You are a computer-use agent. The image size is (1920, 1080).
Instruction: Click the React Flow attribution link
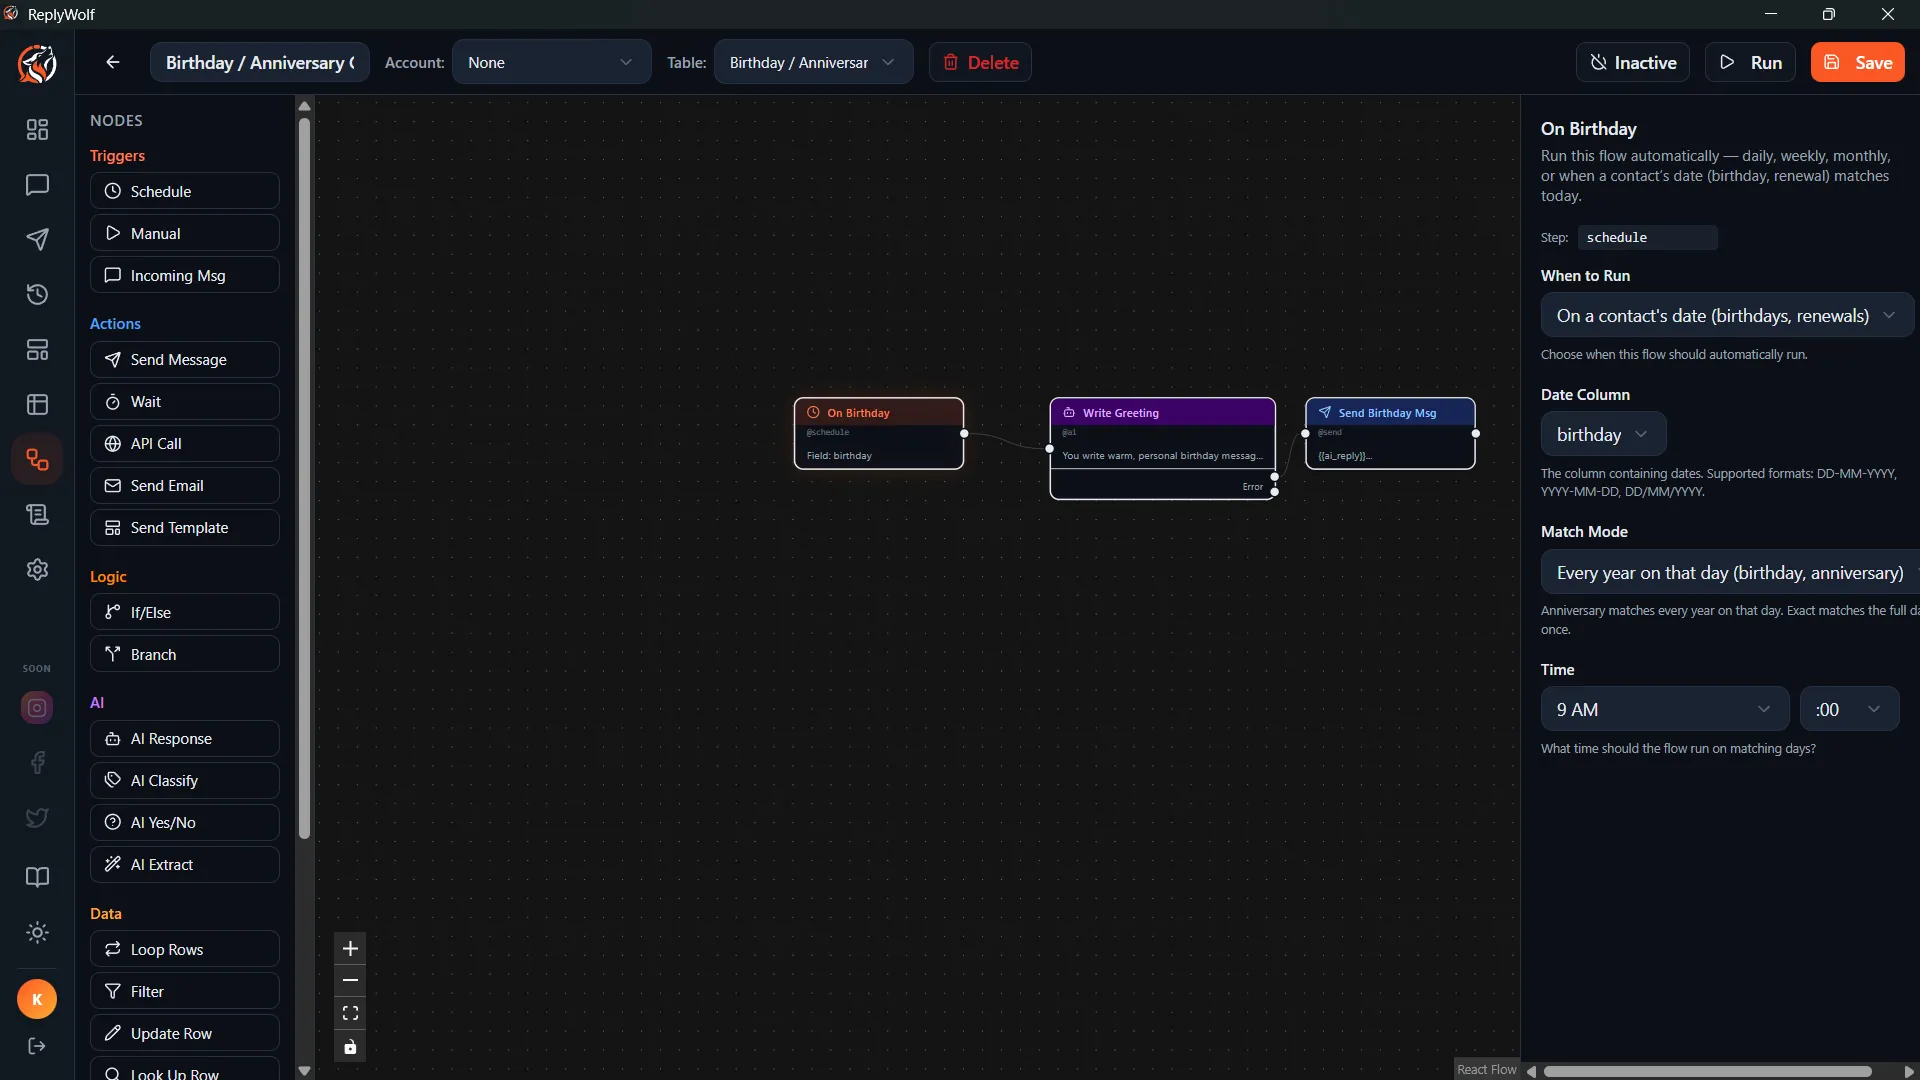tap(1486, 1069)
